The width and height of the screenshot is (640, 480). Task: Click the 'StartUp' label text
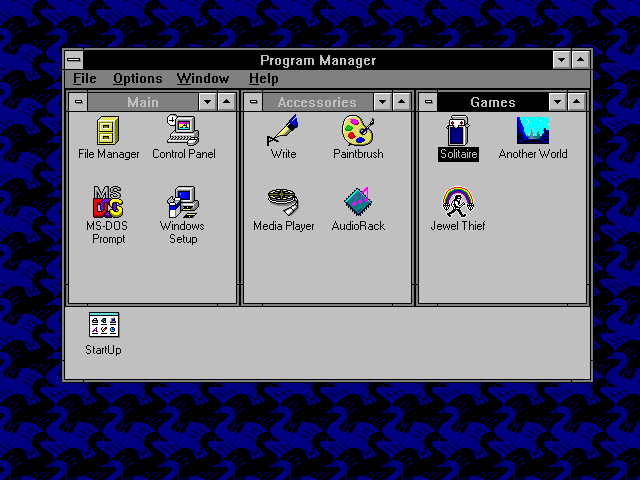[103, 350]
